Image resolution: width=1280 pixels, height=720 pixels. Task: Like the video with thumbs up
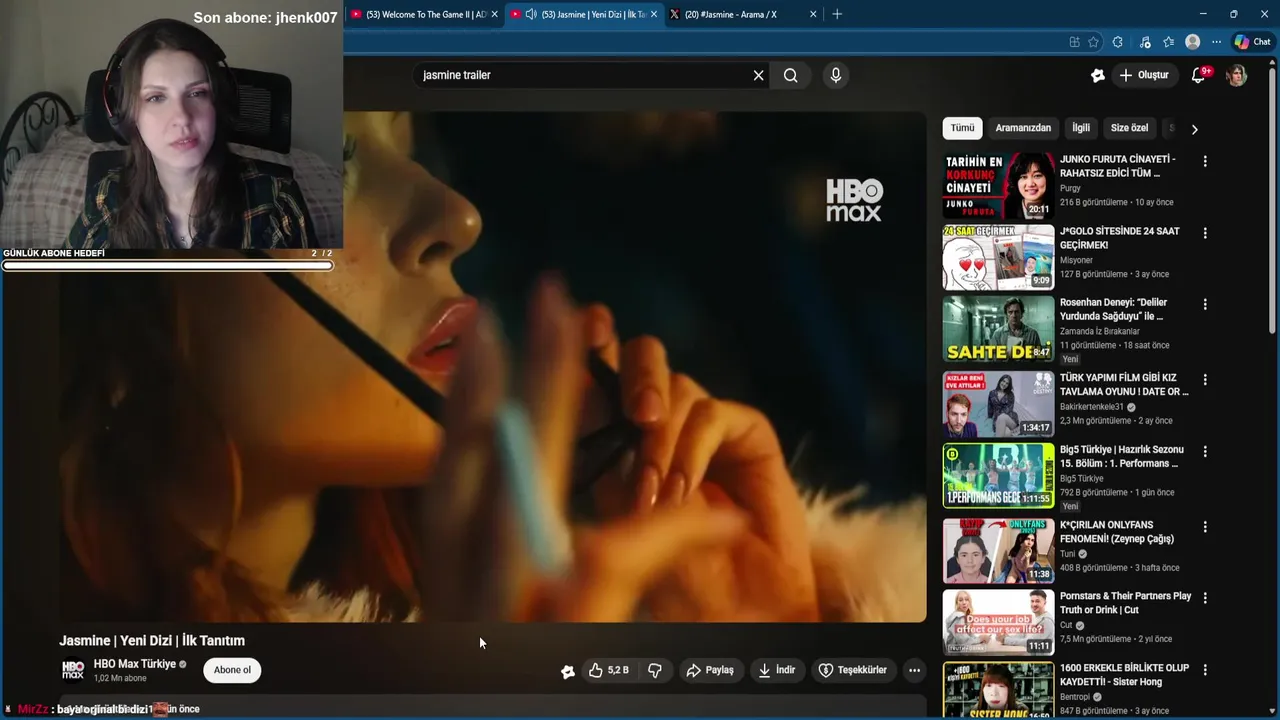tap(609, 670)
